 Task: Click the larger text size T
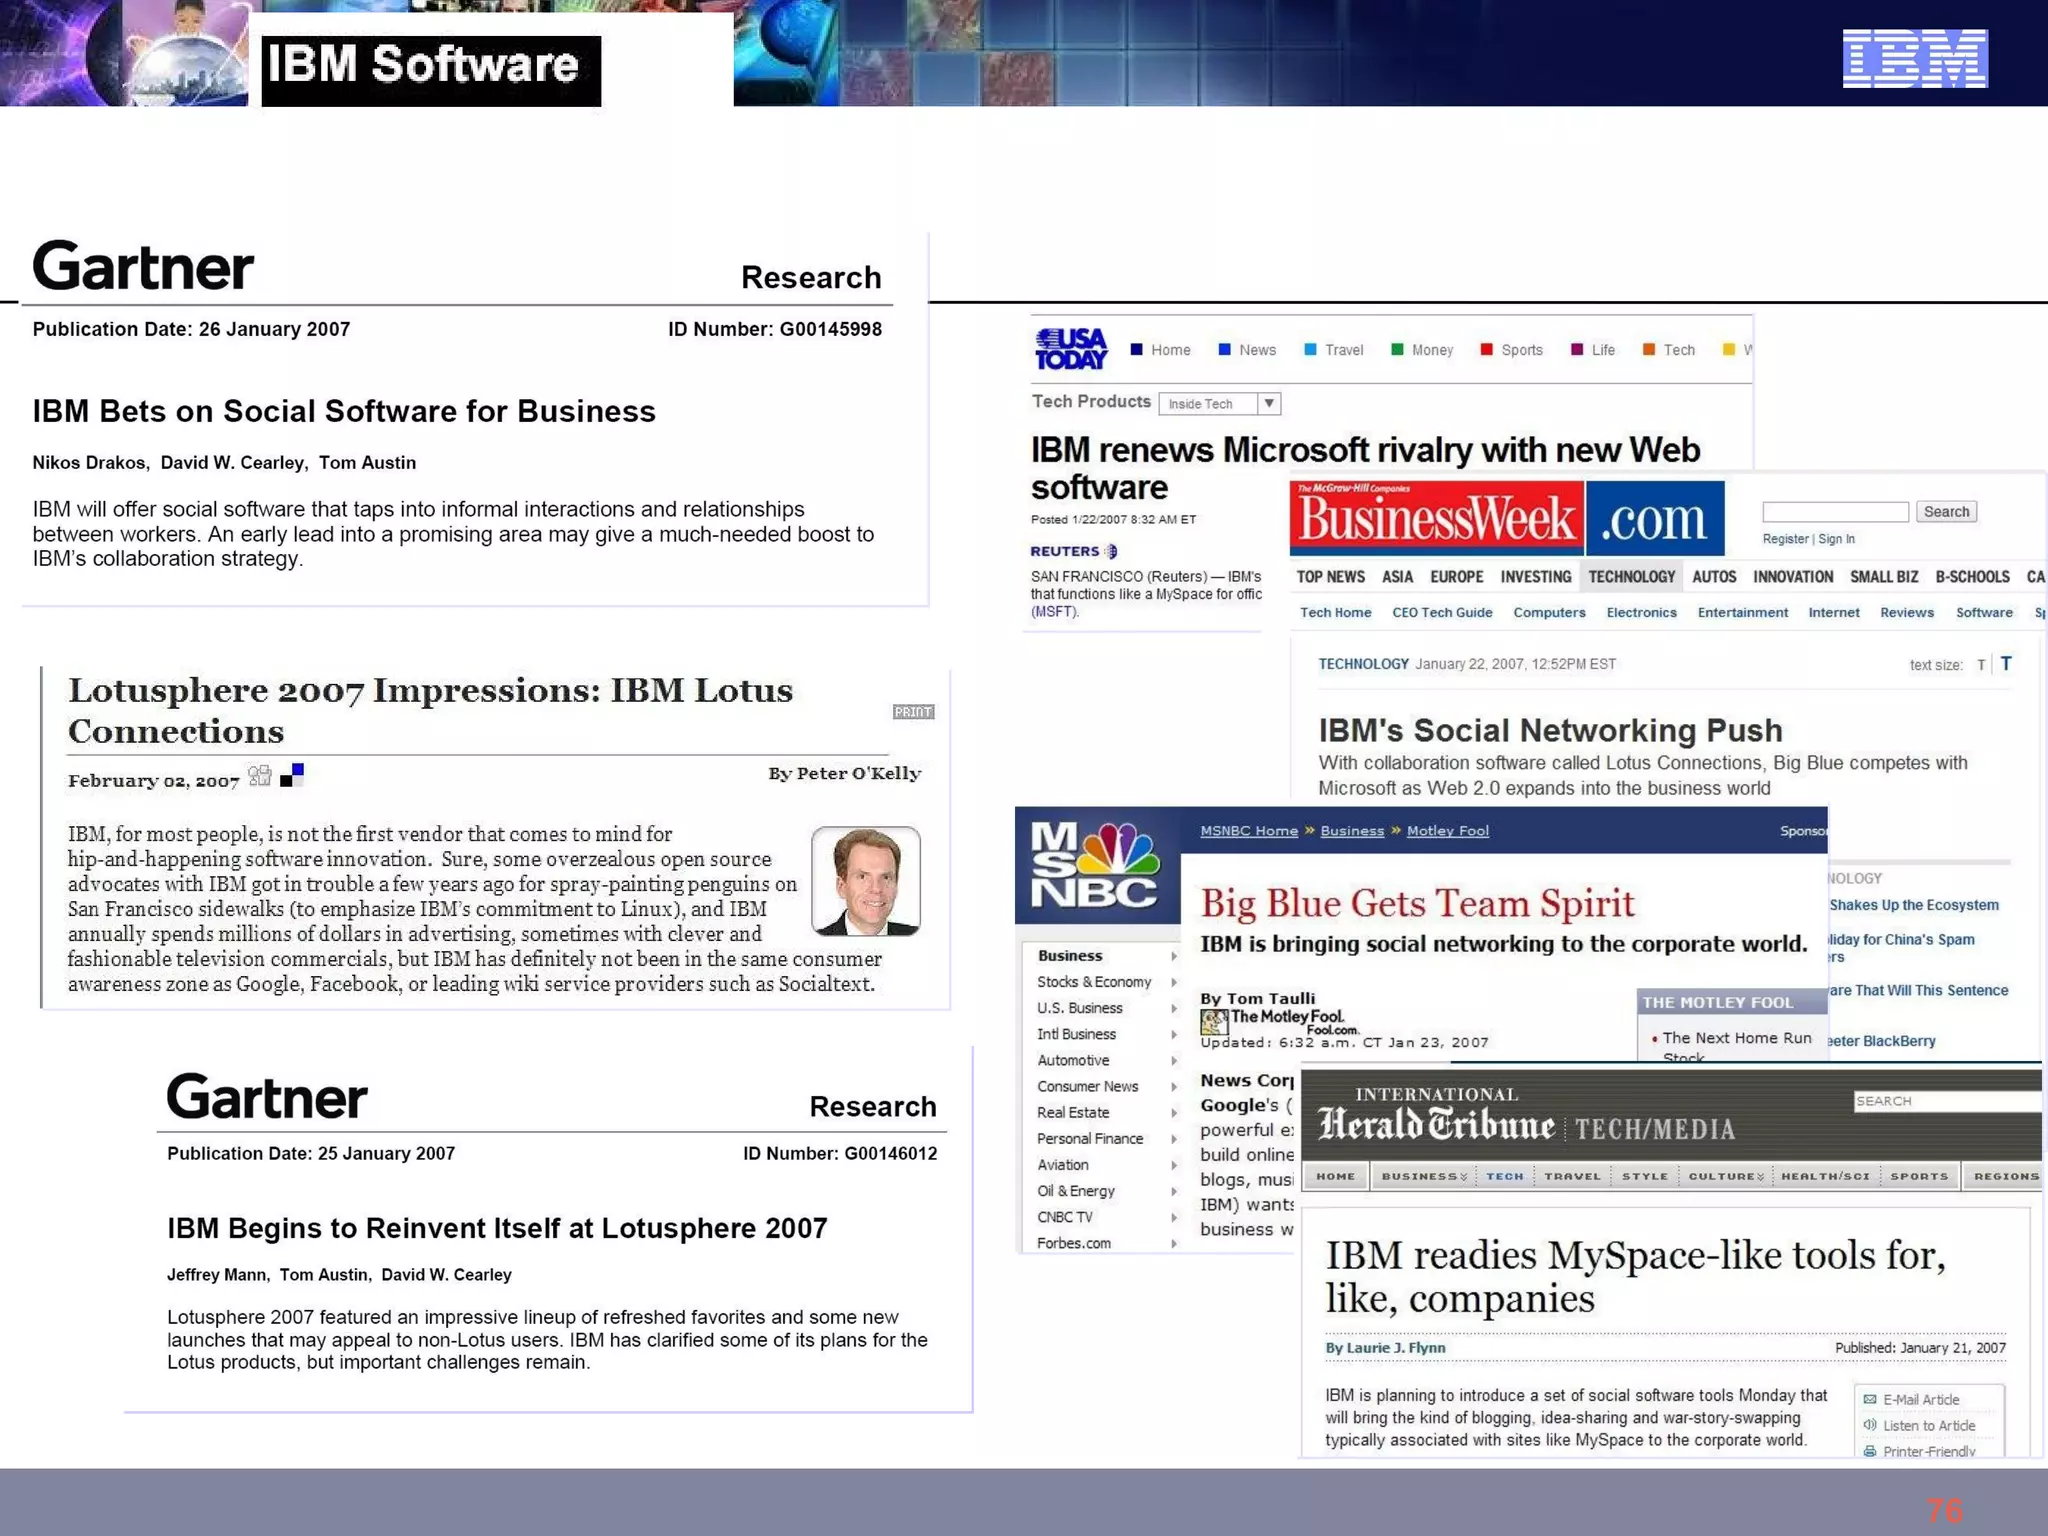pyautogui.click(x=2005, y=664)
